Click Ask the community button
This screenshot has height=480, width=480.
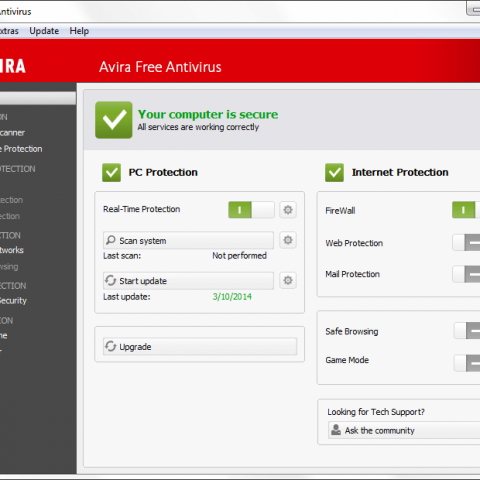click(x=404, y=430)
